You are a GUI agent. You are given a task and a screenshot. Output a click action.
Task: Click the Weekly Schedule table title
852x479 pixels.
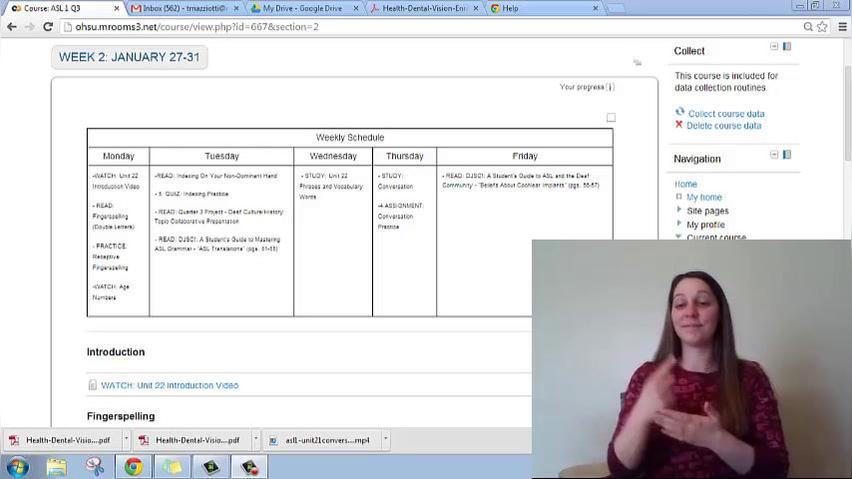click(350, 137)
